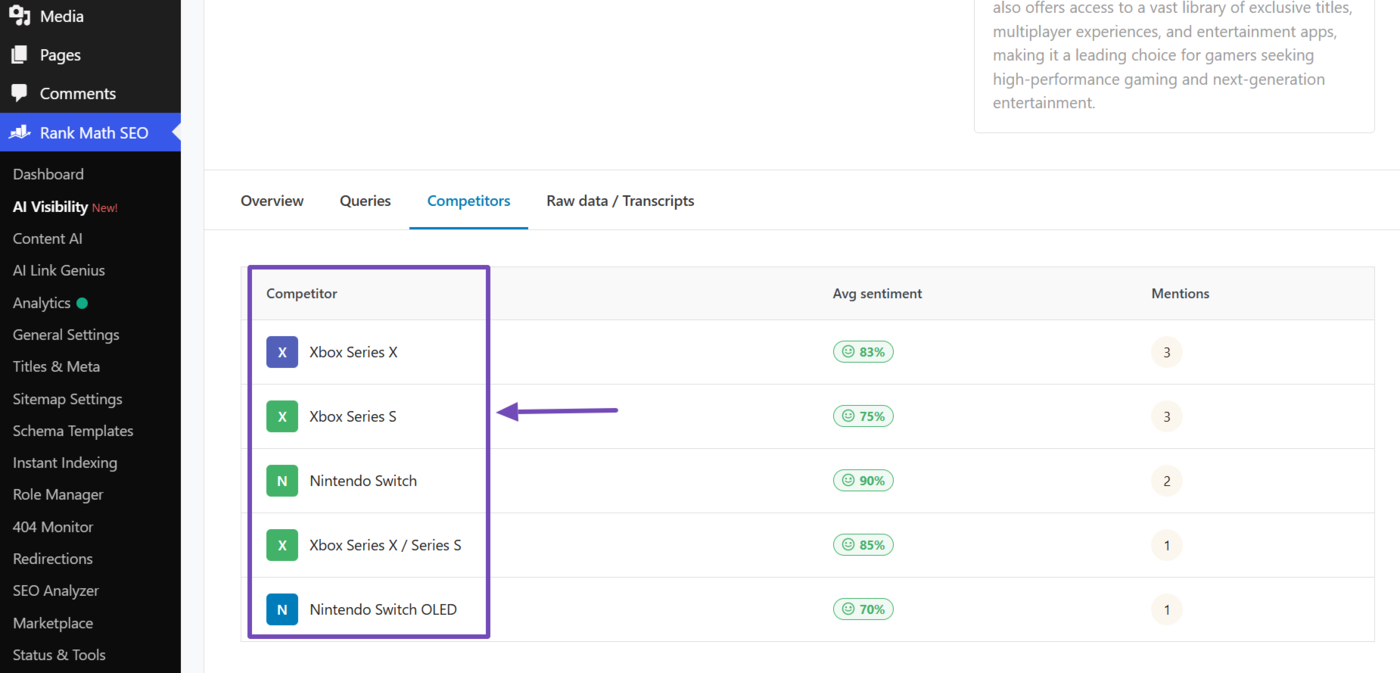
Task: Click the Xbox Series X / Series S competitor name
Action: point(385,545)
